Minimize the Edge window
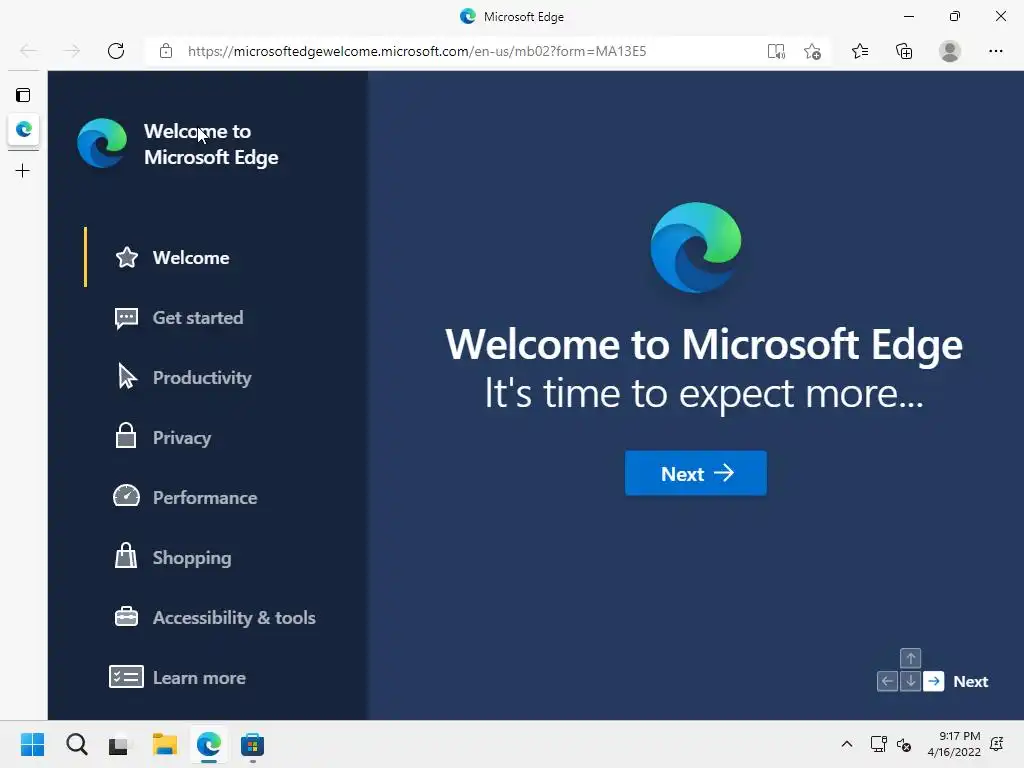This screenshot has width=1024, height=768. tap(908, 16)
